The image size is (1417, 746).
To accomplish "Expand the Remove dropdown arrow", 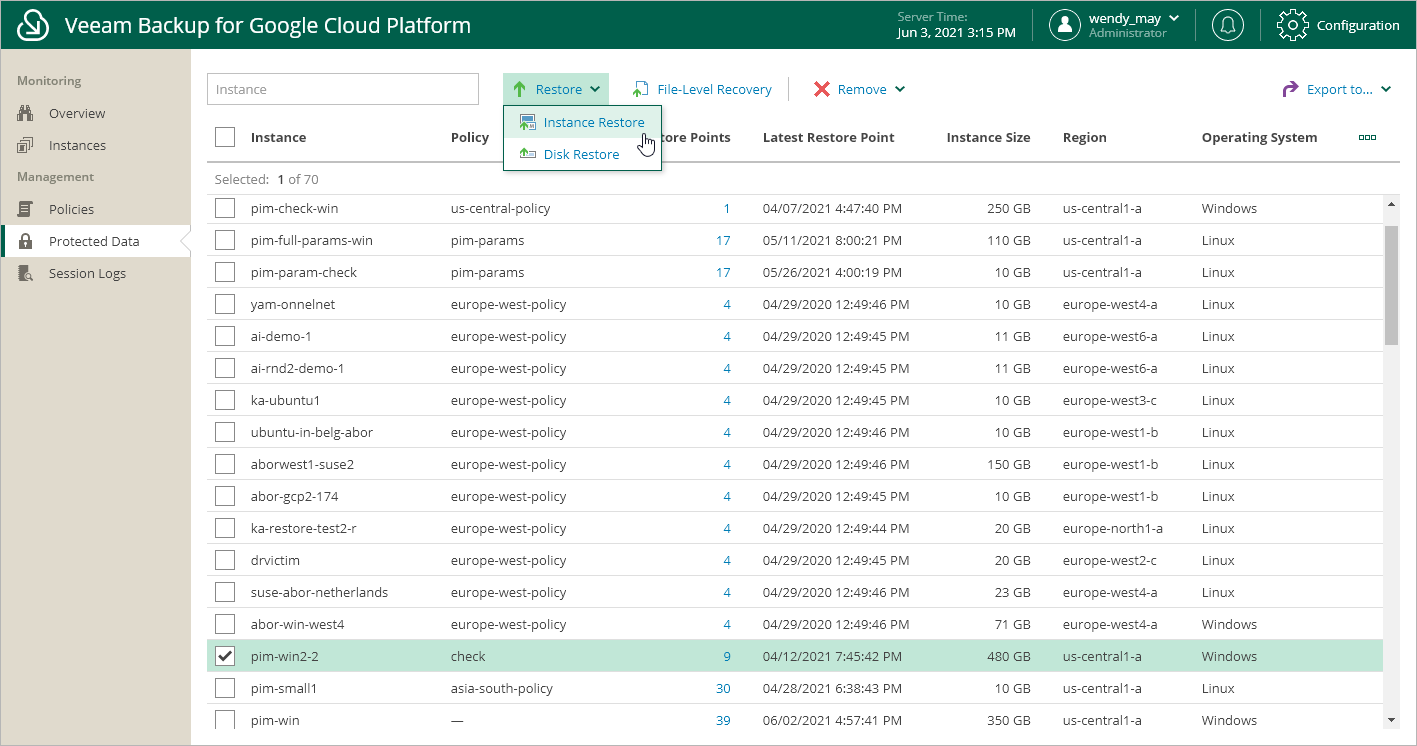I will tap(900, 89).
